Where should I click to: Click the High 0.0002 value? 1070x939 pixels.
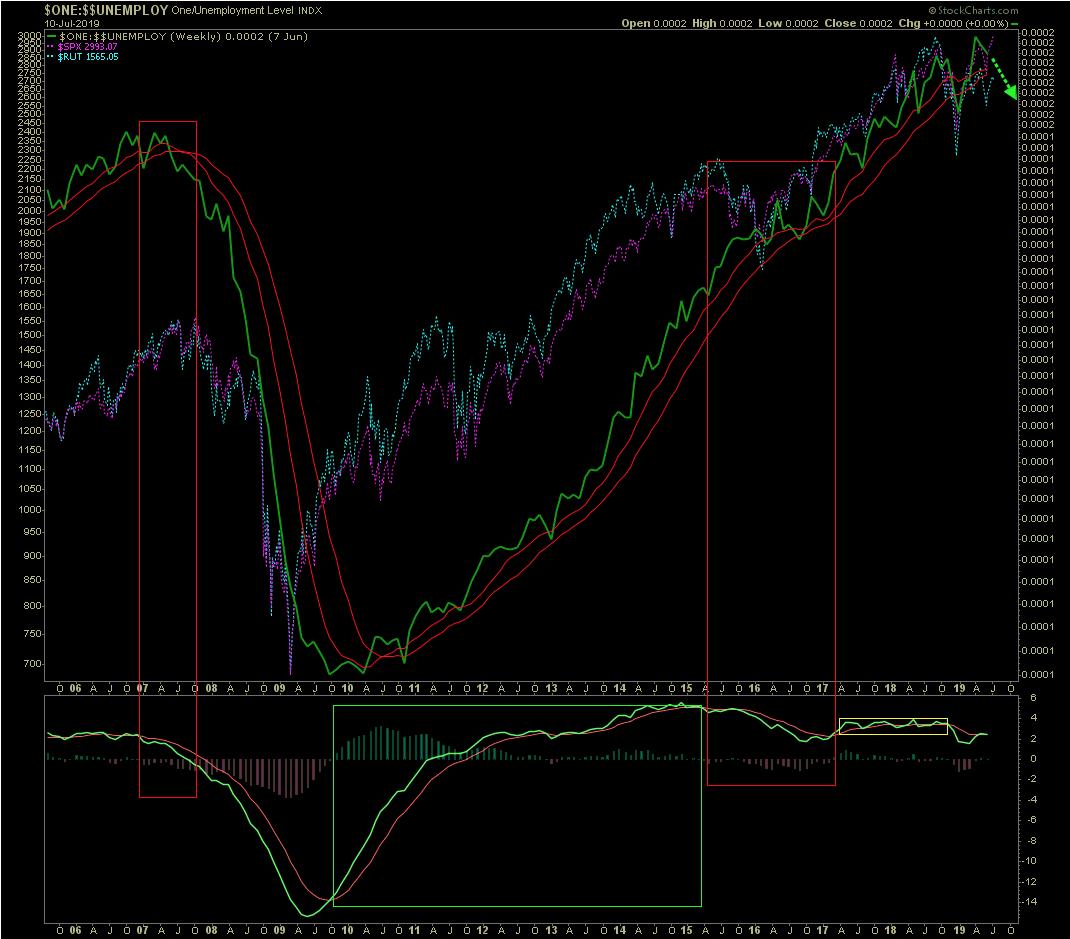722,23
